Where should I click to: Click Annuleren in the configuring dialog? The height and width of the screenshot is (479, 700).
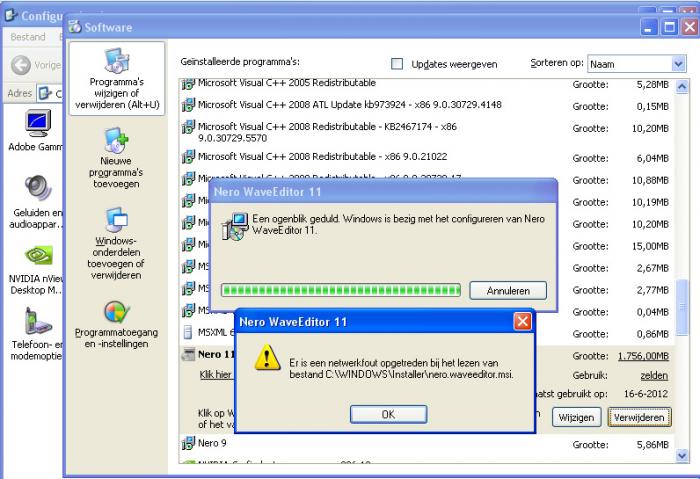[x=508, y=291]
